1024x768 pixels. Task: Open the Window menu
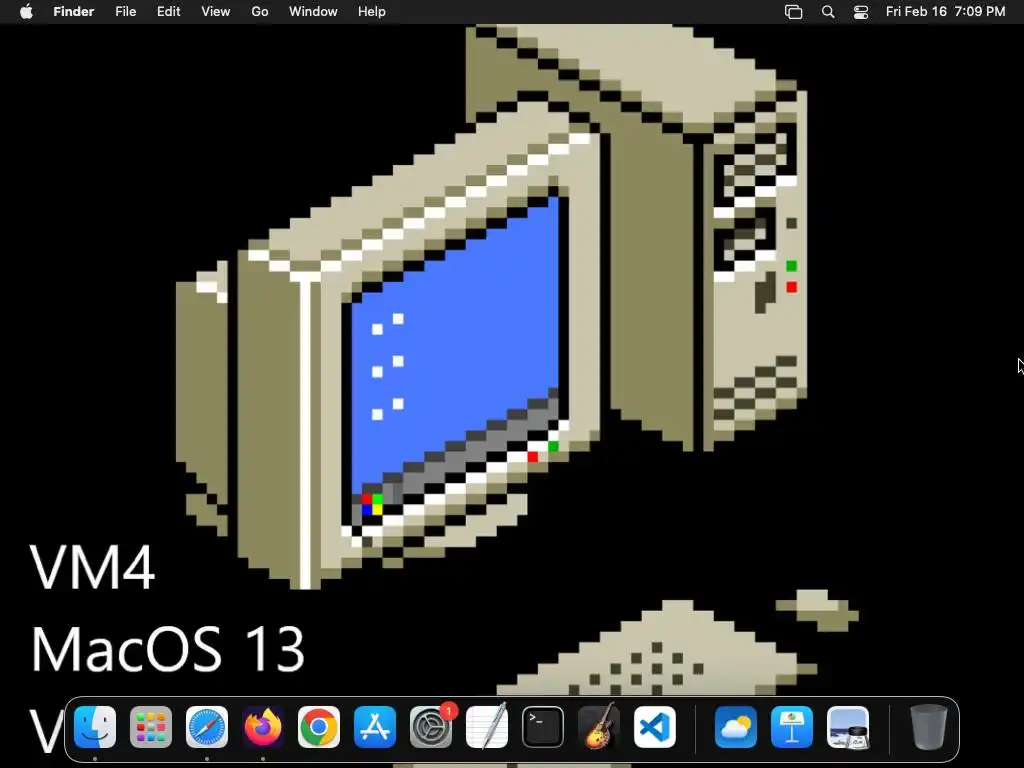point(313,12)
